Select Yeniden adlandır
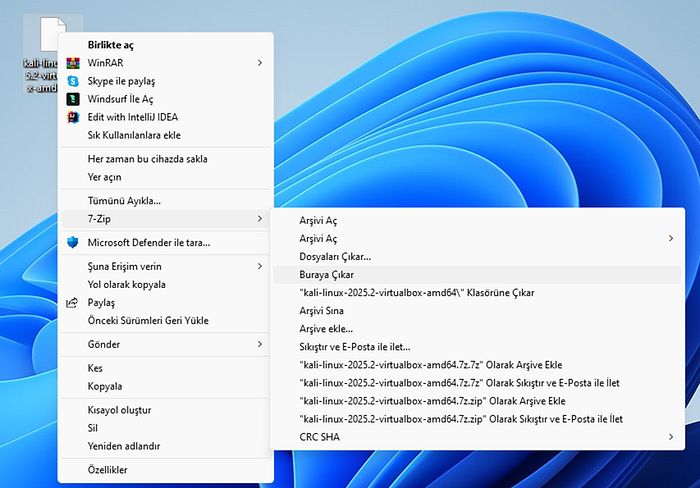This screenshot has height=488, width=700. pos(166,446)
